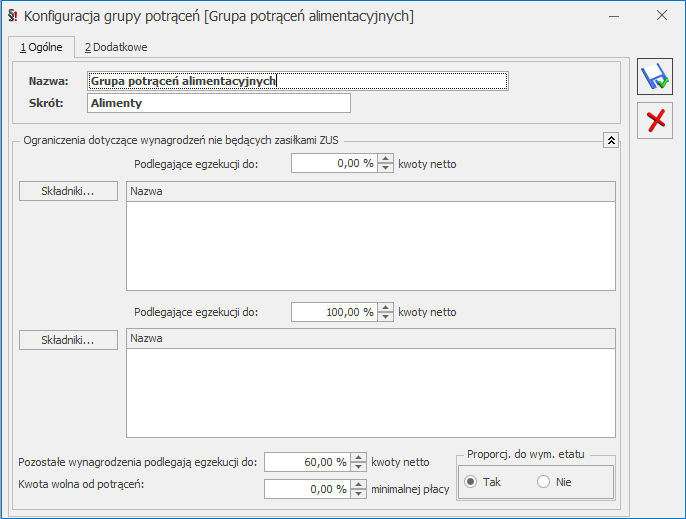Select the Nie radio button
Screen dimensions: 686x519
(544, 482)
